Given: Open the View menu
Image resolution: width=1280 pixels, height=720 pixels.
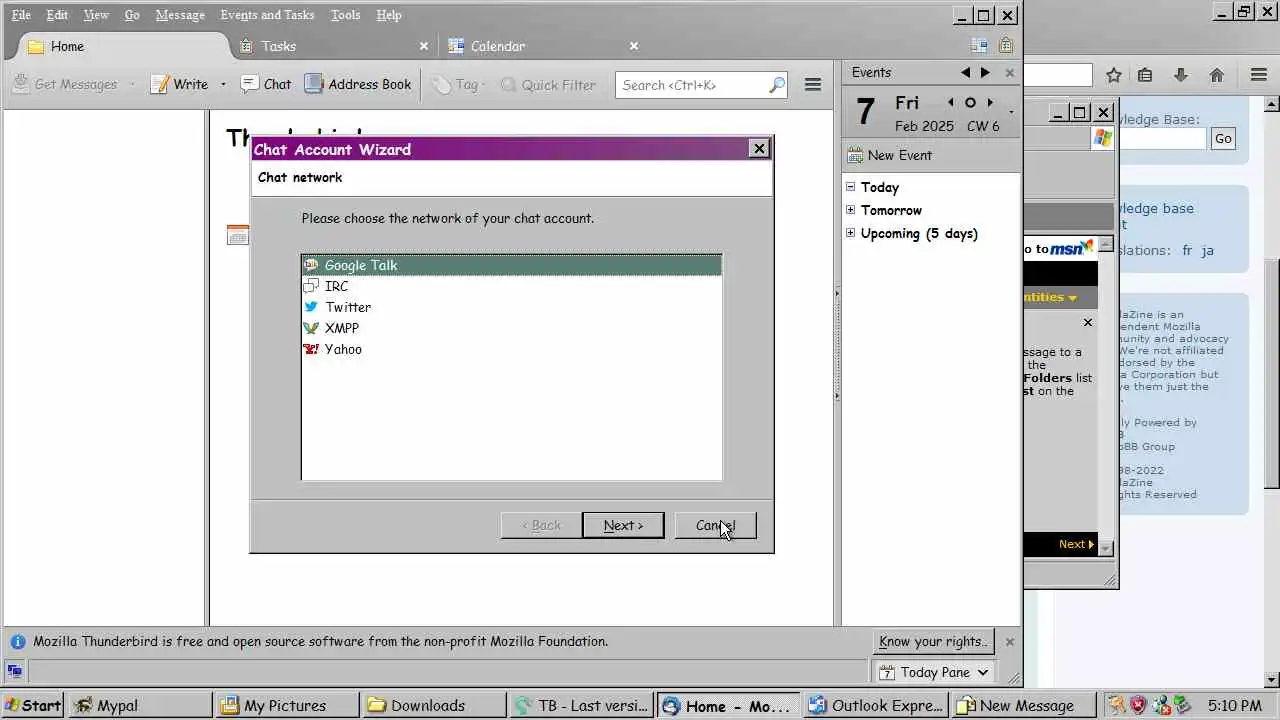Looking at the screenshot, I should click(96, 15).
